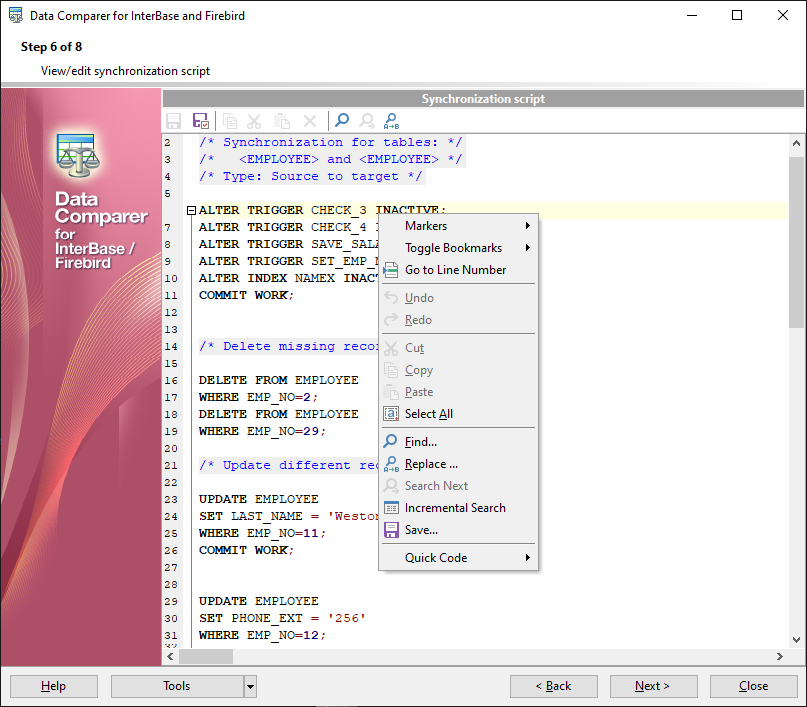The image size is (807, 707).
Task: Click the Incremental Search menu icon
Action: [391, 508]
